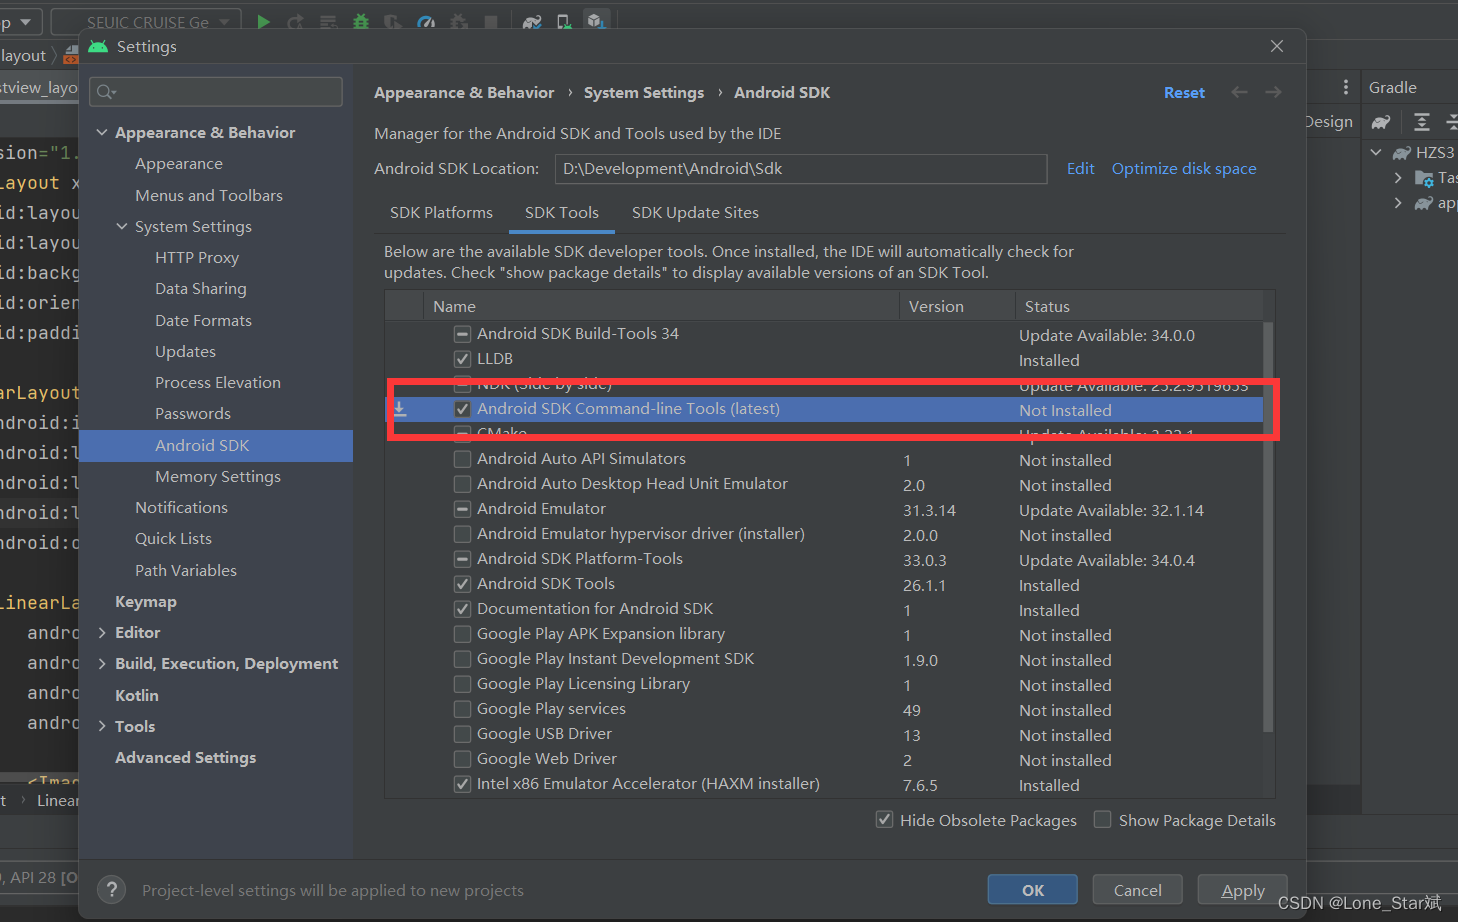Collapse the Appearance & Behavior settings section
This screenshot has height=922, width=1458.
[102, 132]
